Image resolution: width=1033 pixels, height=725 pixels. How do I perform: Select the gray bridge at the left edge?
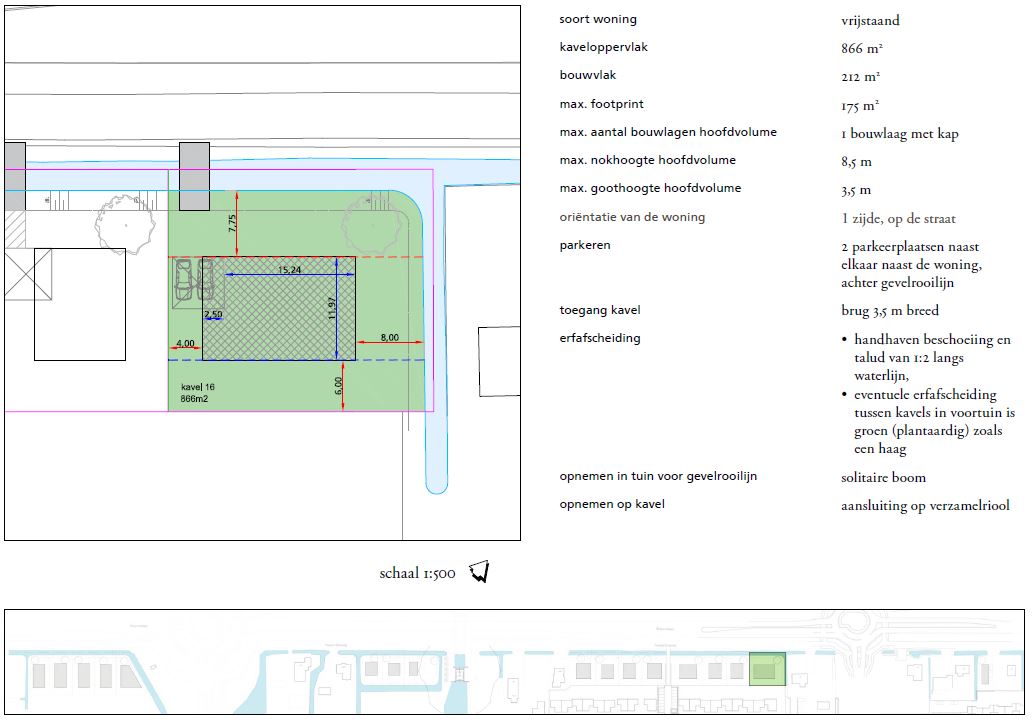[14, 176]
